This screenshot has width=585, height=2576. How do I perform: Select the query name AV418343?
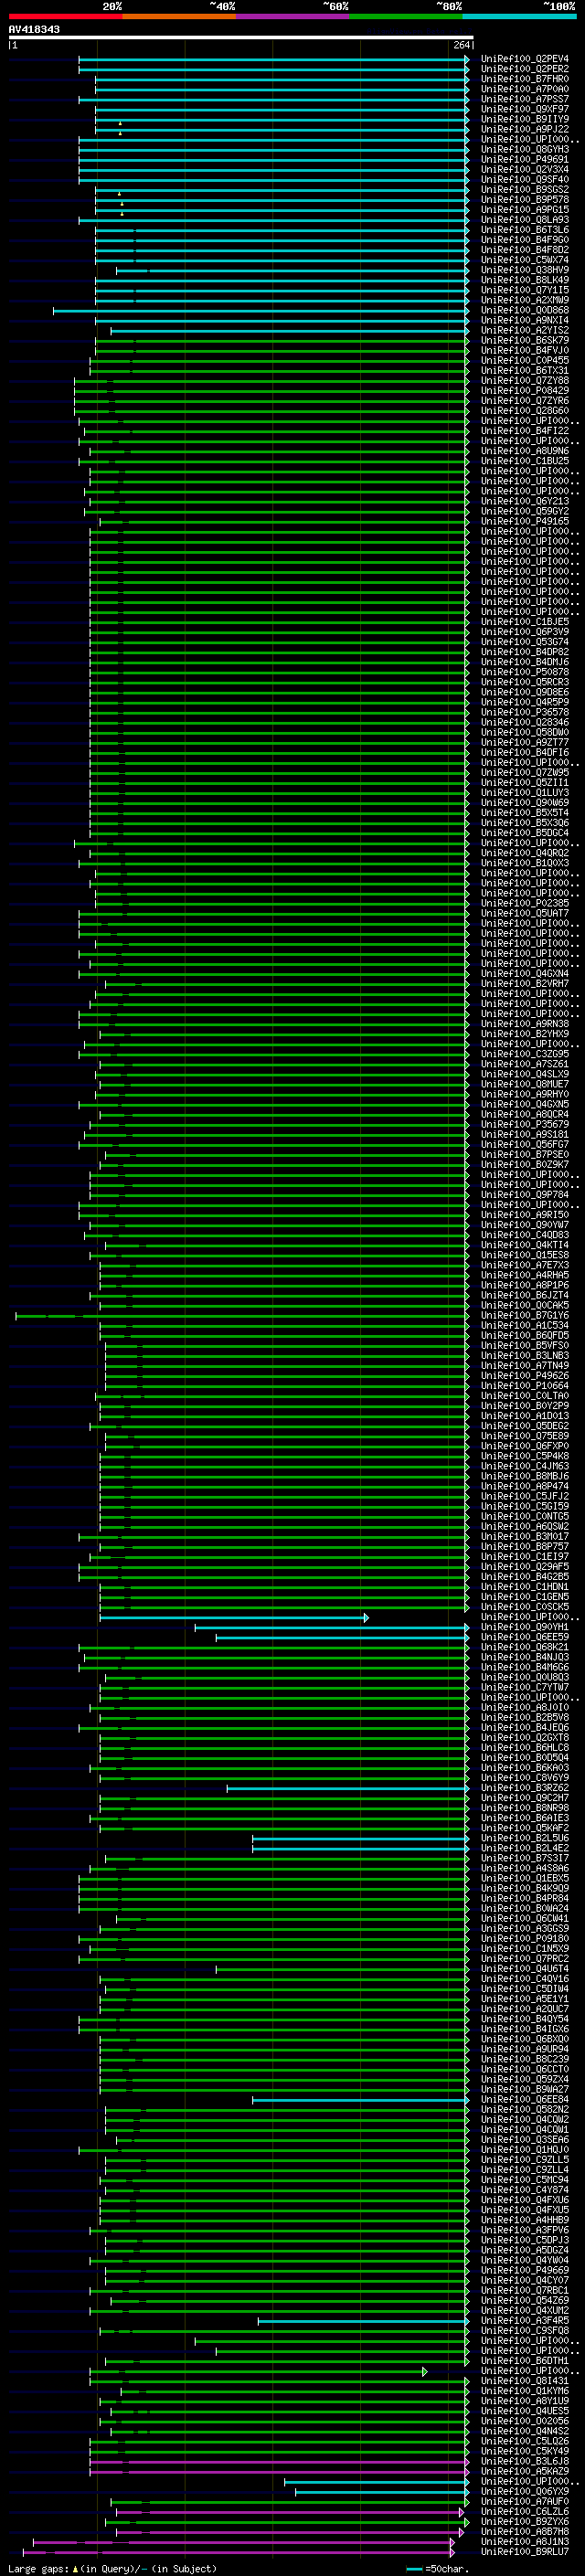(x=34, y=29)
